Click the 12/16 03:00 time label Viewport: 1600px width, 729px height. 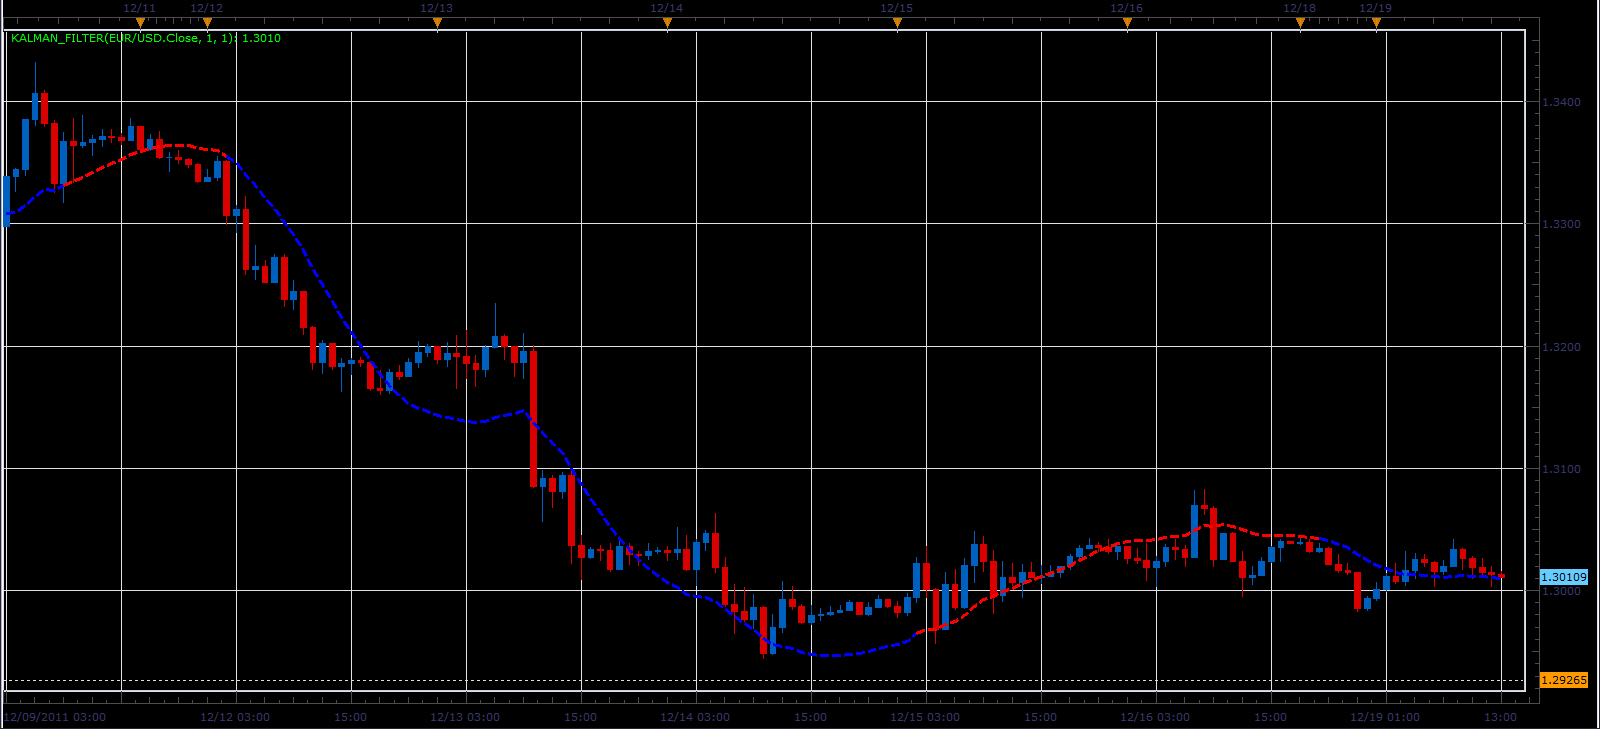pos(1155,717)
